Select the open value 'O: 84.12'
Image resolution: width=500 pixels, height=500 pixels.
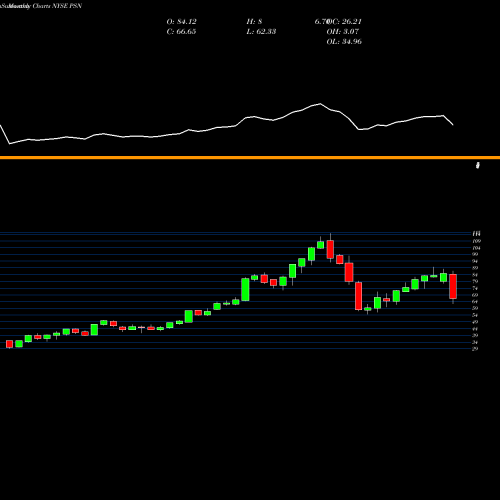point(181,22)
